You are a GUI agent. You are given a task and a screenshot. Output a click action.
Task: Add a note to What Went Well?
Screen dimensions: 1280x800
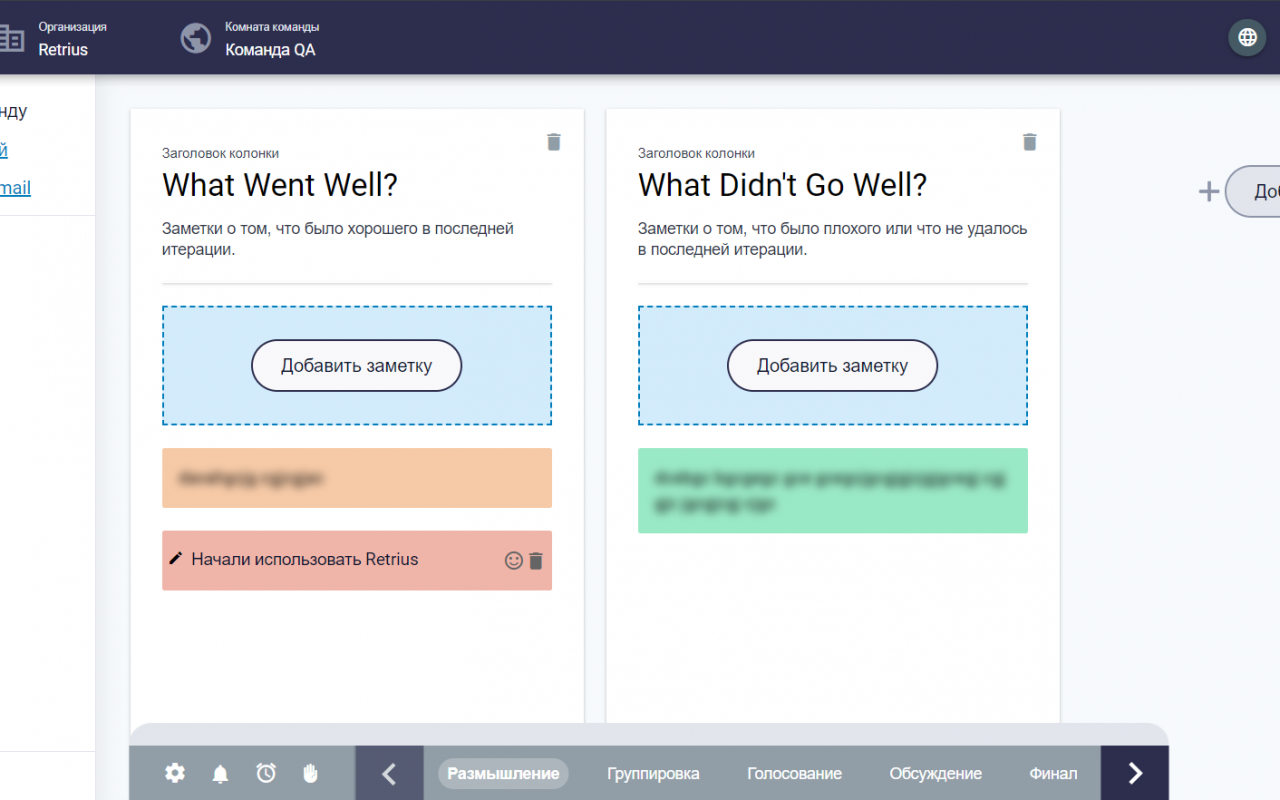356,365
